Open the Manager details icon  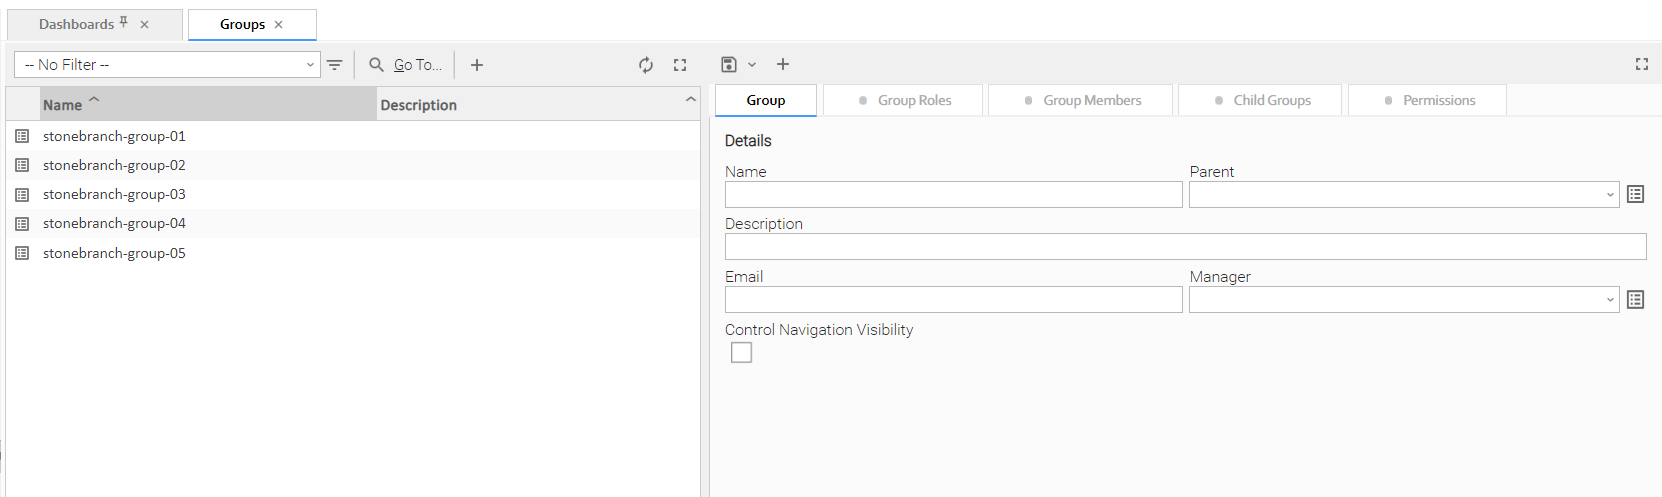click(x=1635, y=300)
